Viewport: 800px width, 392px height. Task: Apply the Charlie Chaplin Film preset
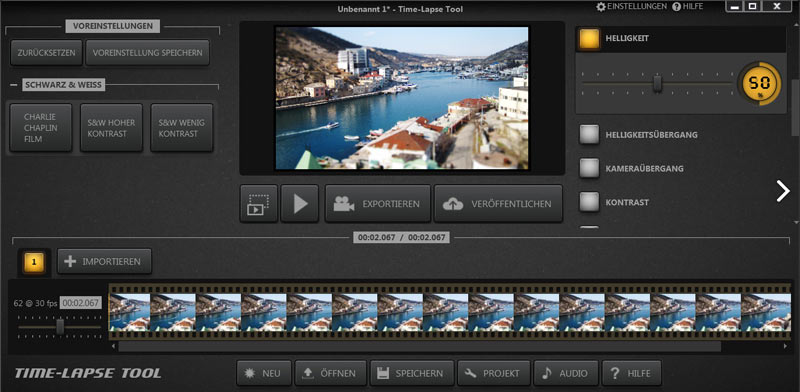pos(41,128)
